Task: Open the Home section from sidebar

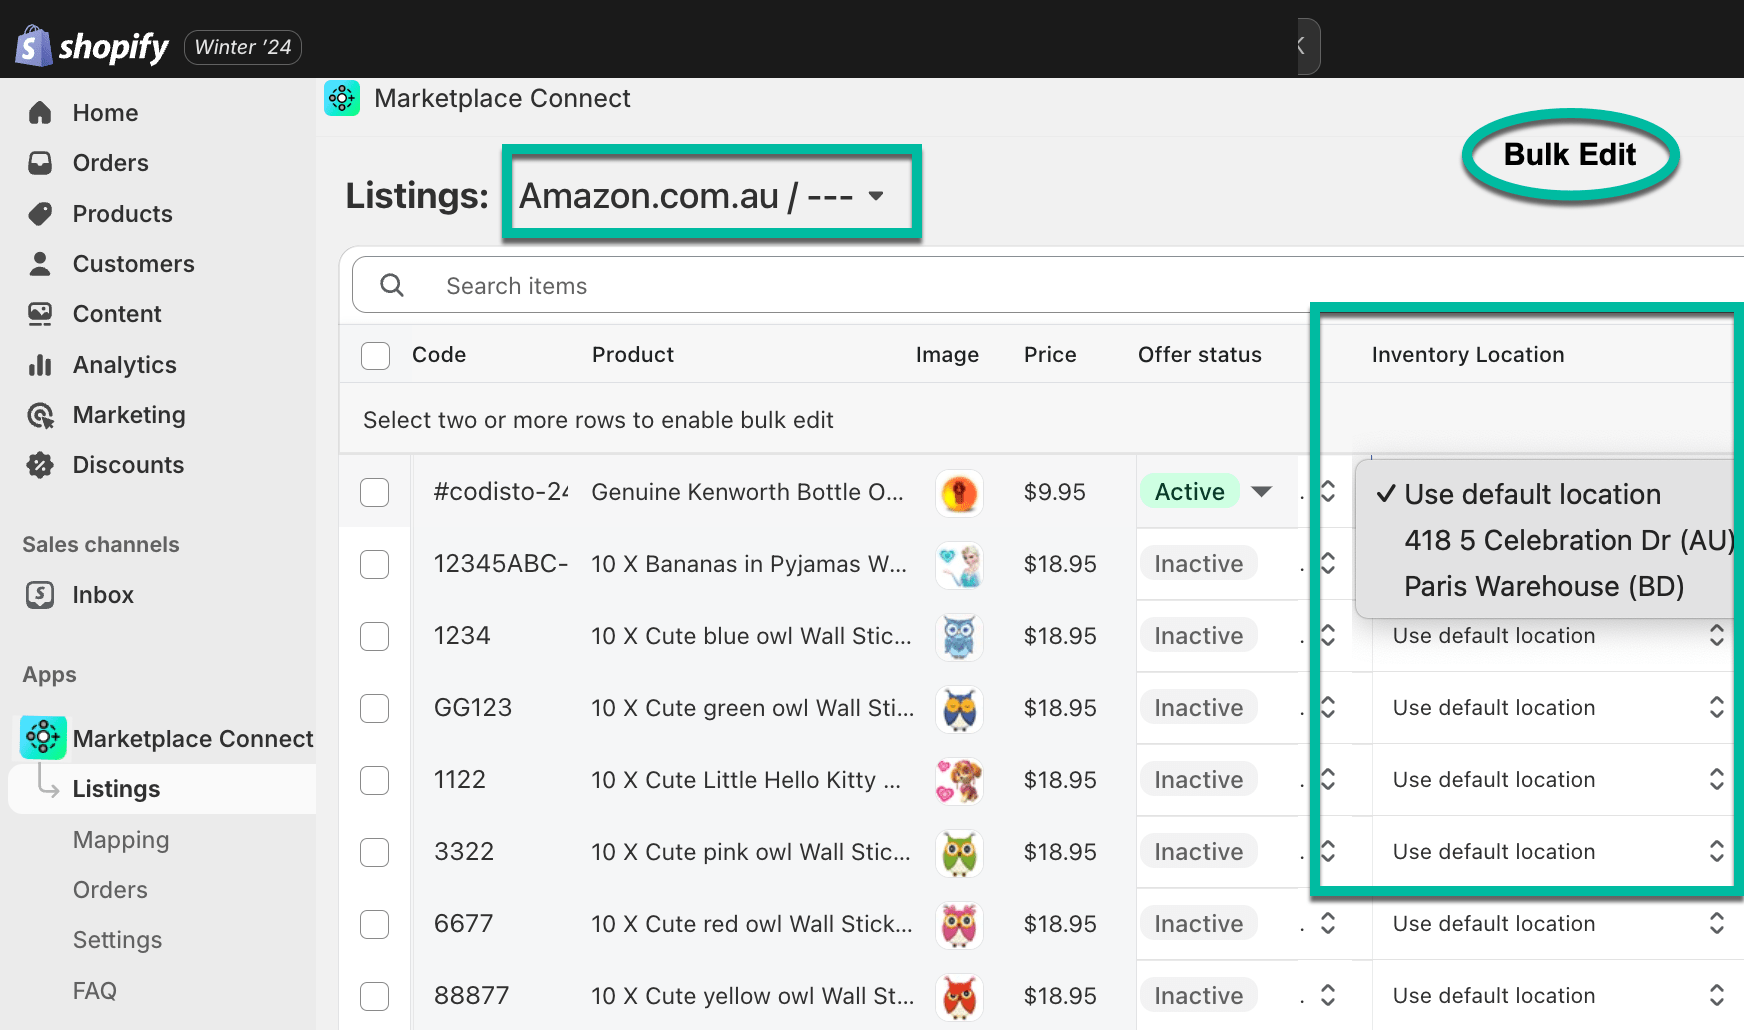Action: click(x=104, y=112)
